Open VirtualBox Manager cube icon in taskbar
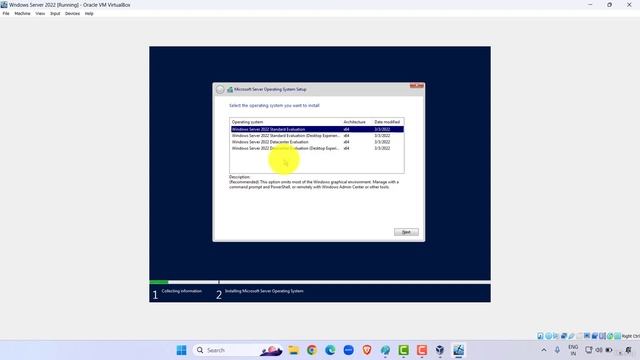 point(440,350)
